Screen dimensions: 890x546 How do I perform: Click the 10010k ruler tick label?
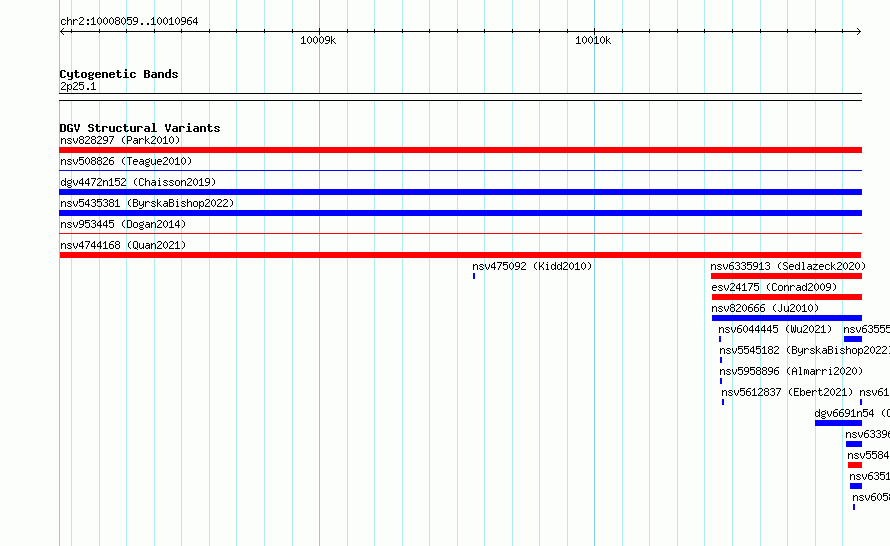(x=593, y=40)
